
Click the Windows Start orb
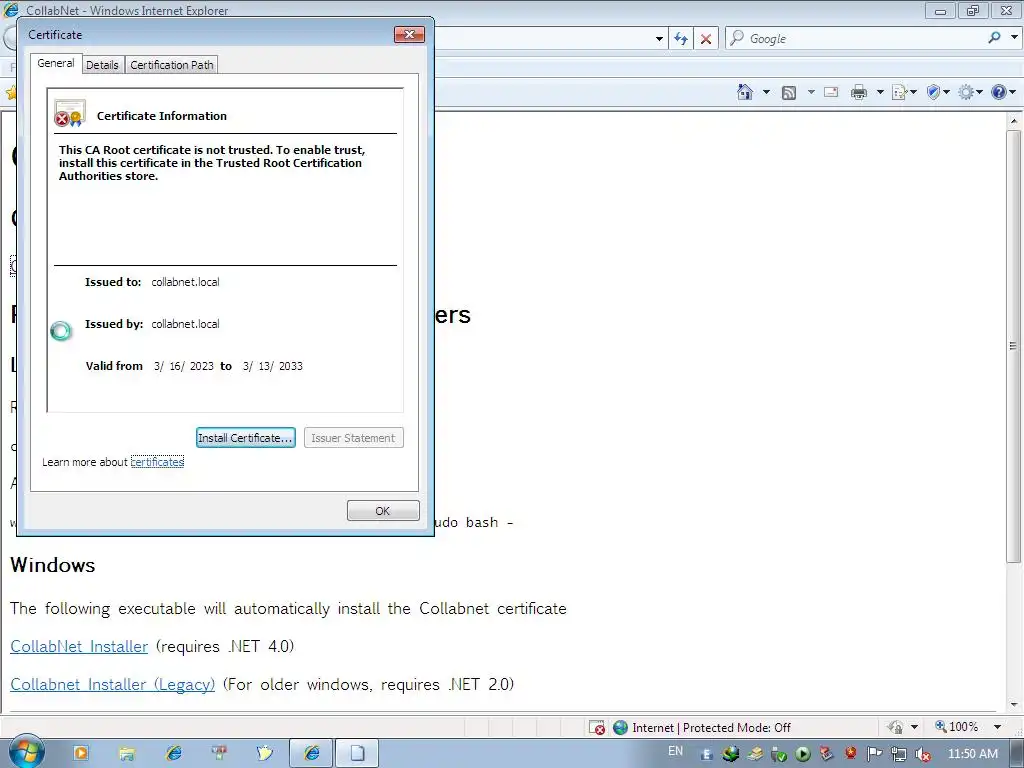[27, 752]
